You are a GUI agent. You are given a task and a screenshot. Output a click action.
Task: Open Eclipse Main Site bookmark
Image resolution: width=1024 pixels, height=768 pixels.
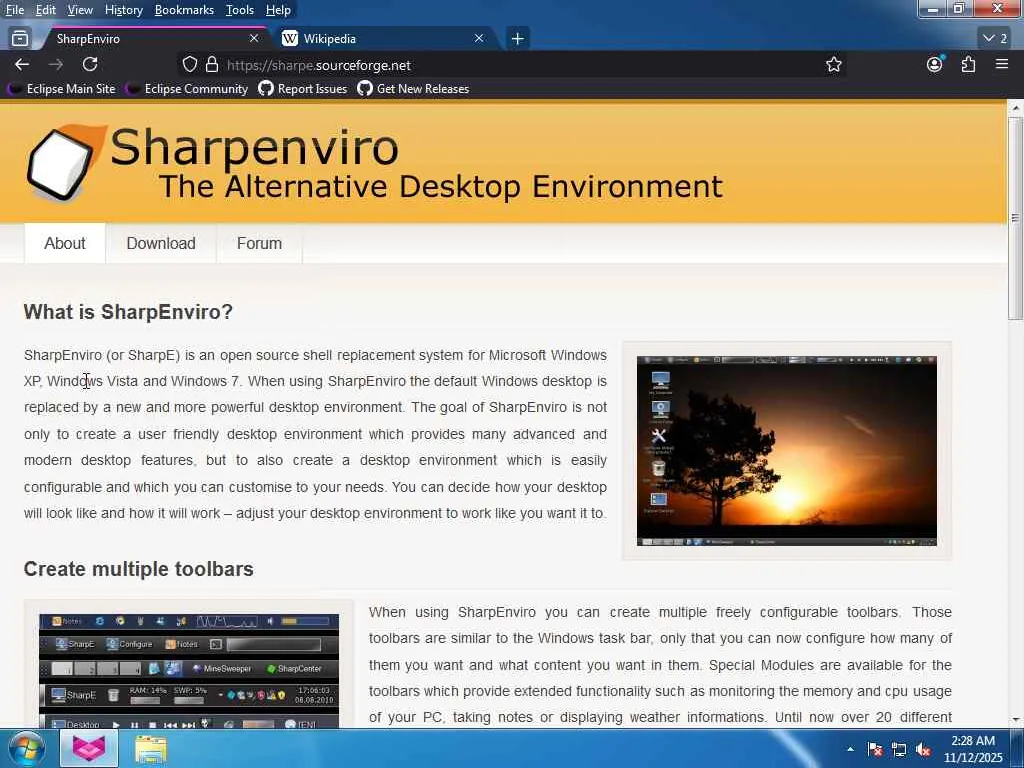click(63, 89)
